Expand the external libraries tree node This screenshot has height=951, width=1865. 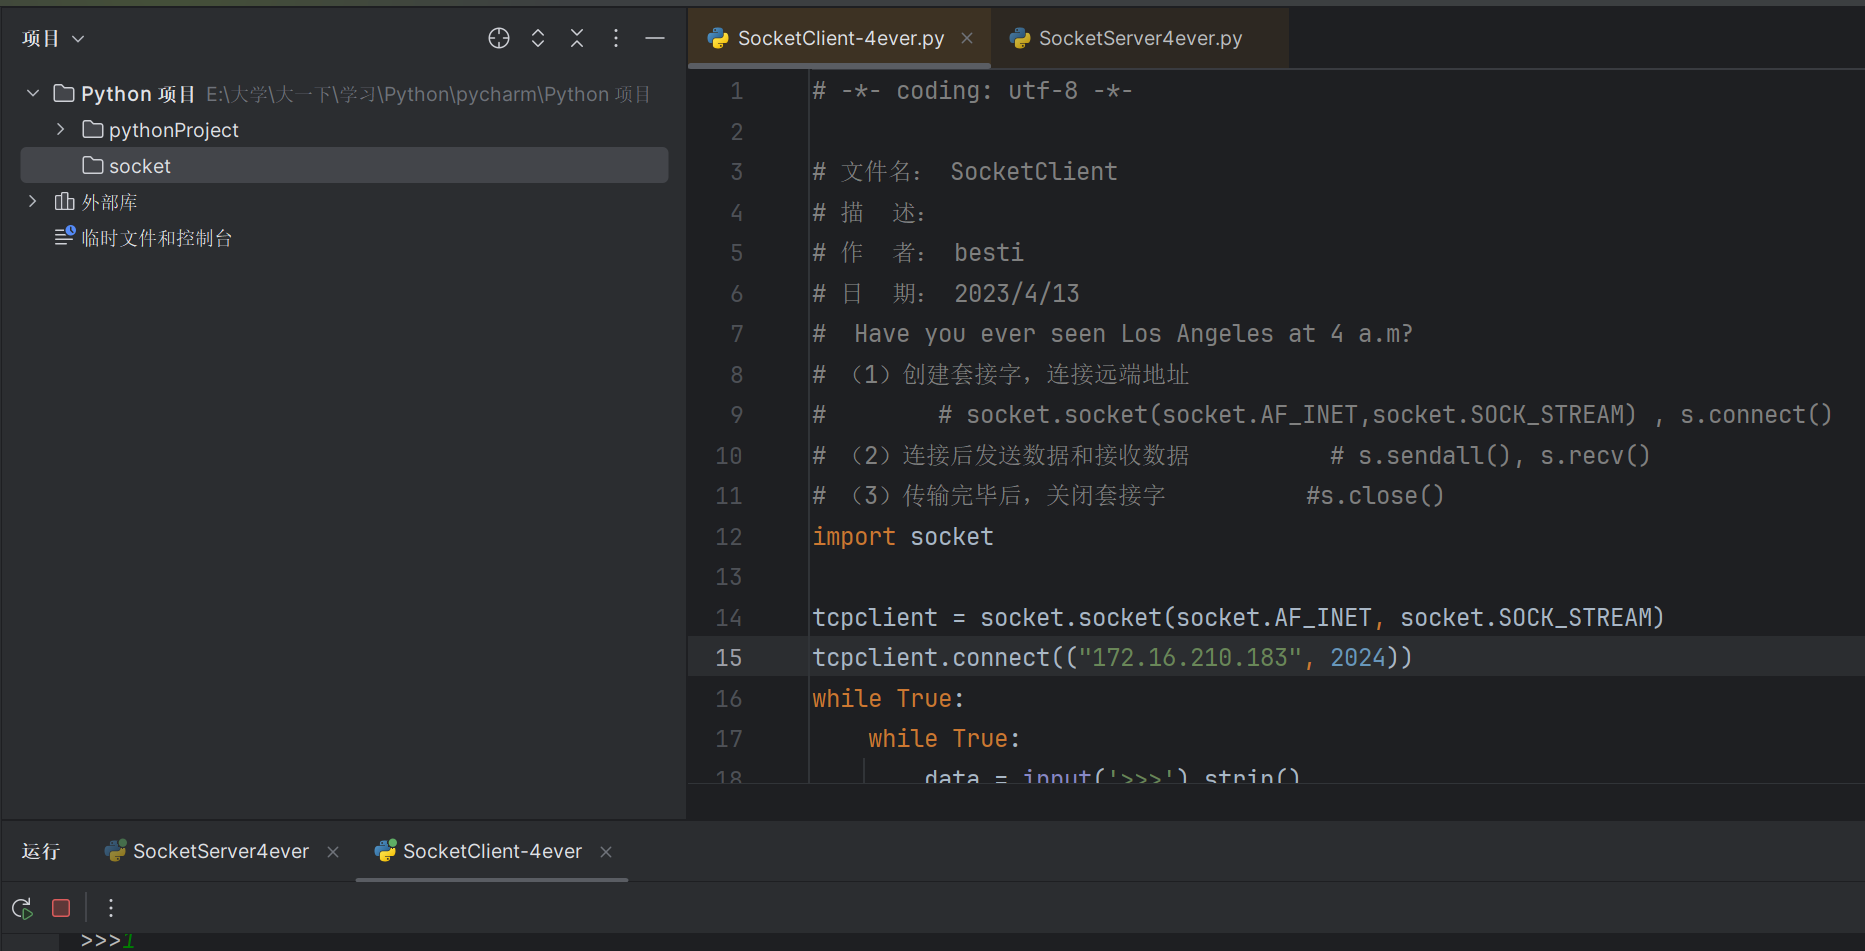pyautogui.click(x=33, y=202)
